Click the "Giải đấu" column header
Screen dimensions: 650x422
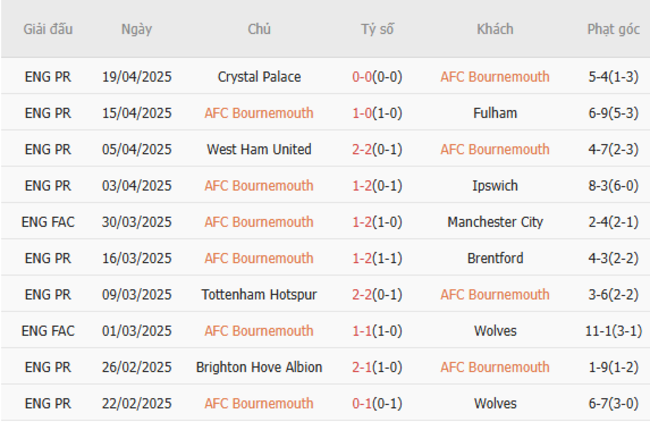[49, 29]
